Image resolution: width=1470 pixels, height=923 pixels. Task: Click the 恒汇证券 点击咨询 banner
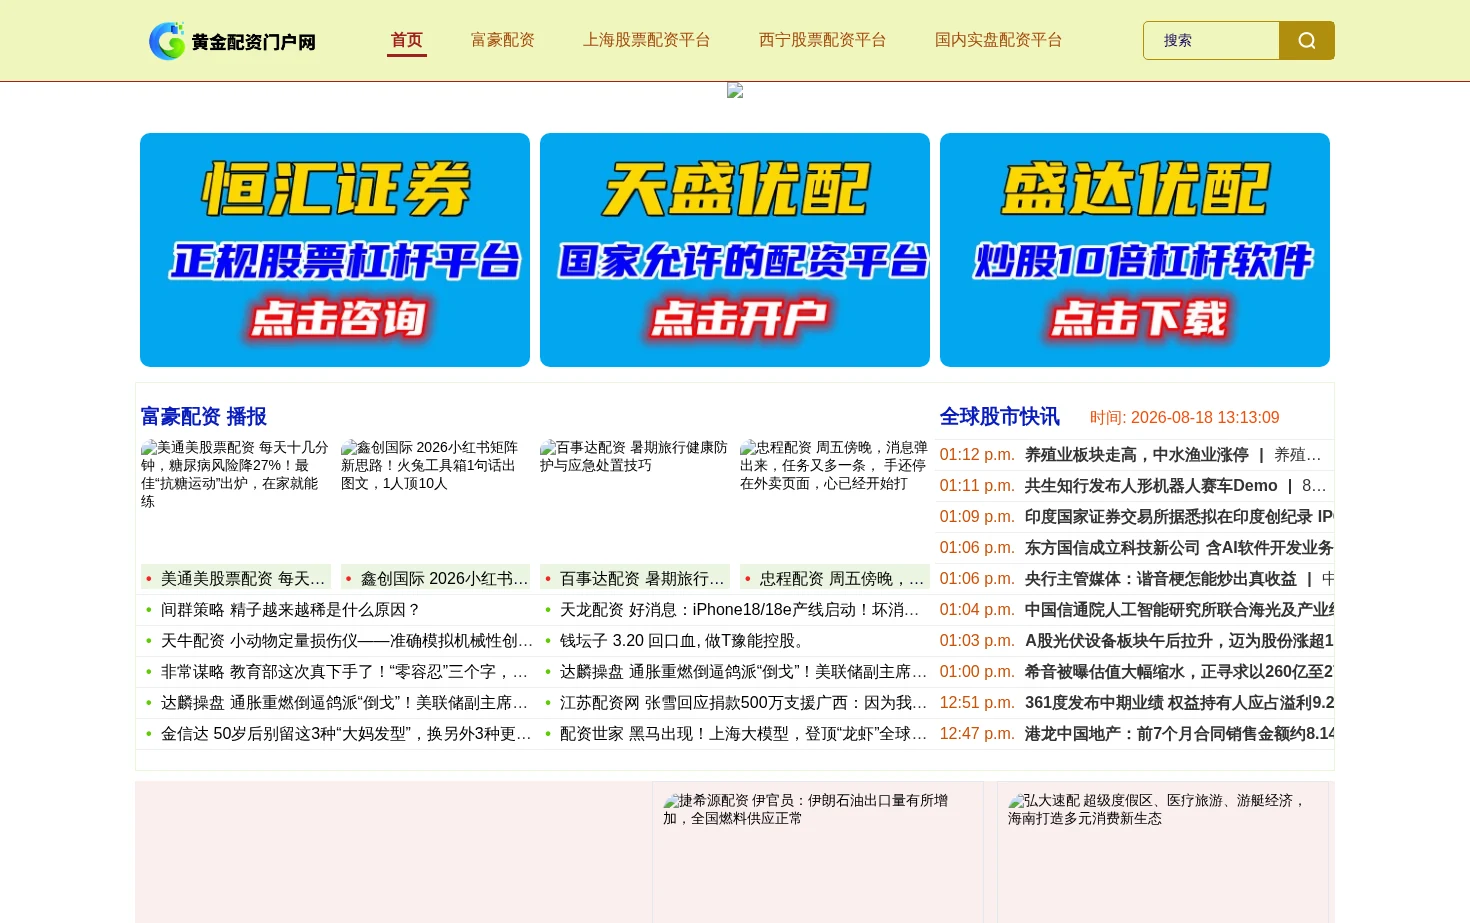[x=335, y=250]
